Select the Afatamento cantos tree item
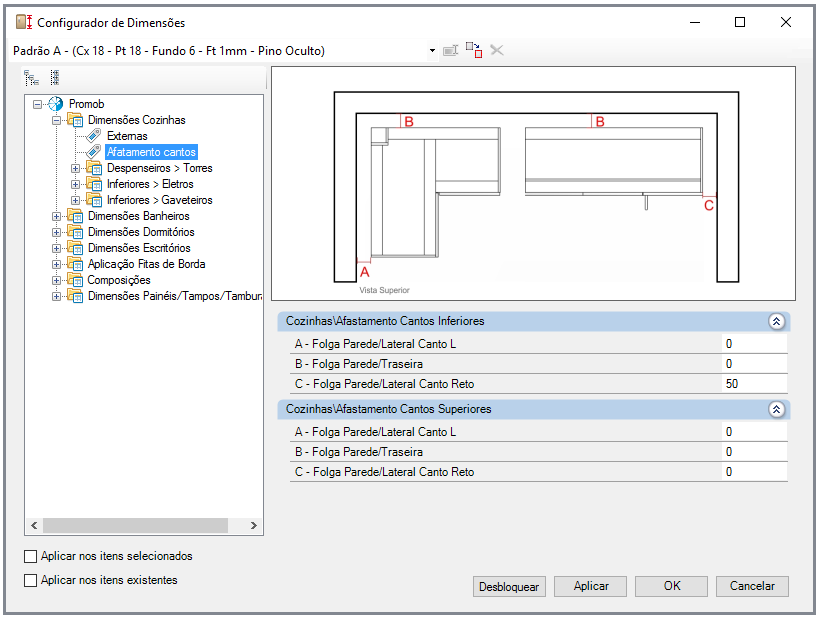Image resolution: width=819 pixels, height=620 pixels. pos(151,152)
